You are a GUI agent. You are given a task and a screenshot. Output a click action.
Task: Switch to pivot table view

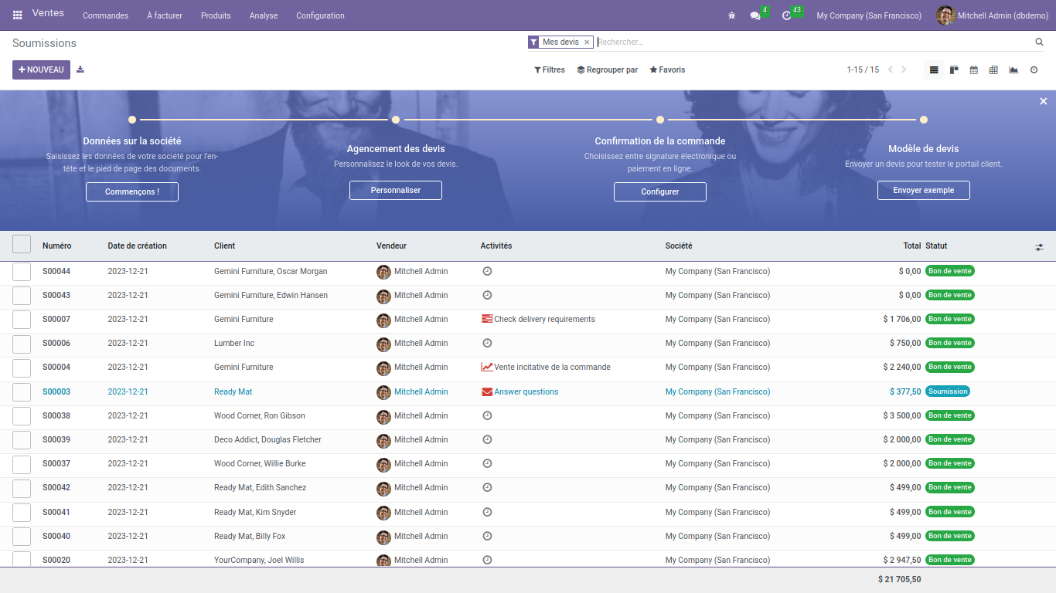993,70
